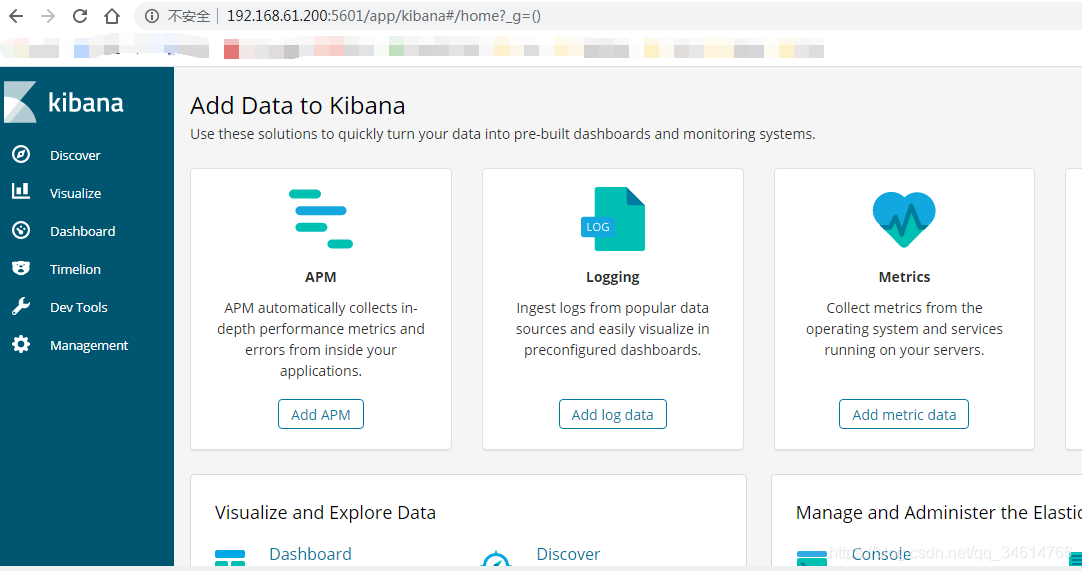Image resolution: width=1082 pixels, height=571 pixels.
Task: Click the browser forward arrow
Action: point(48,16)
